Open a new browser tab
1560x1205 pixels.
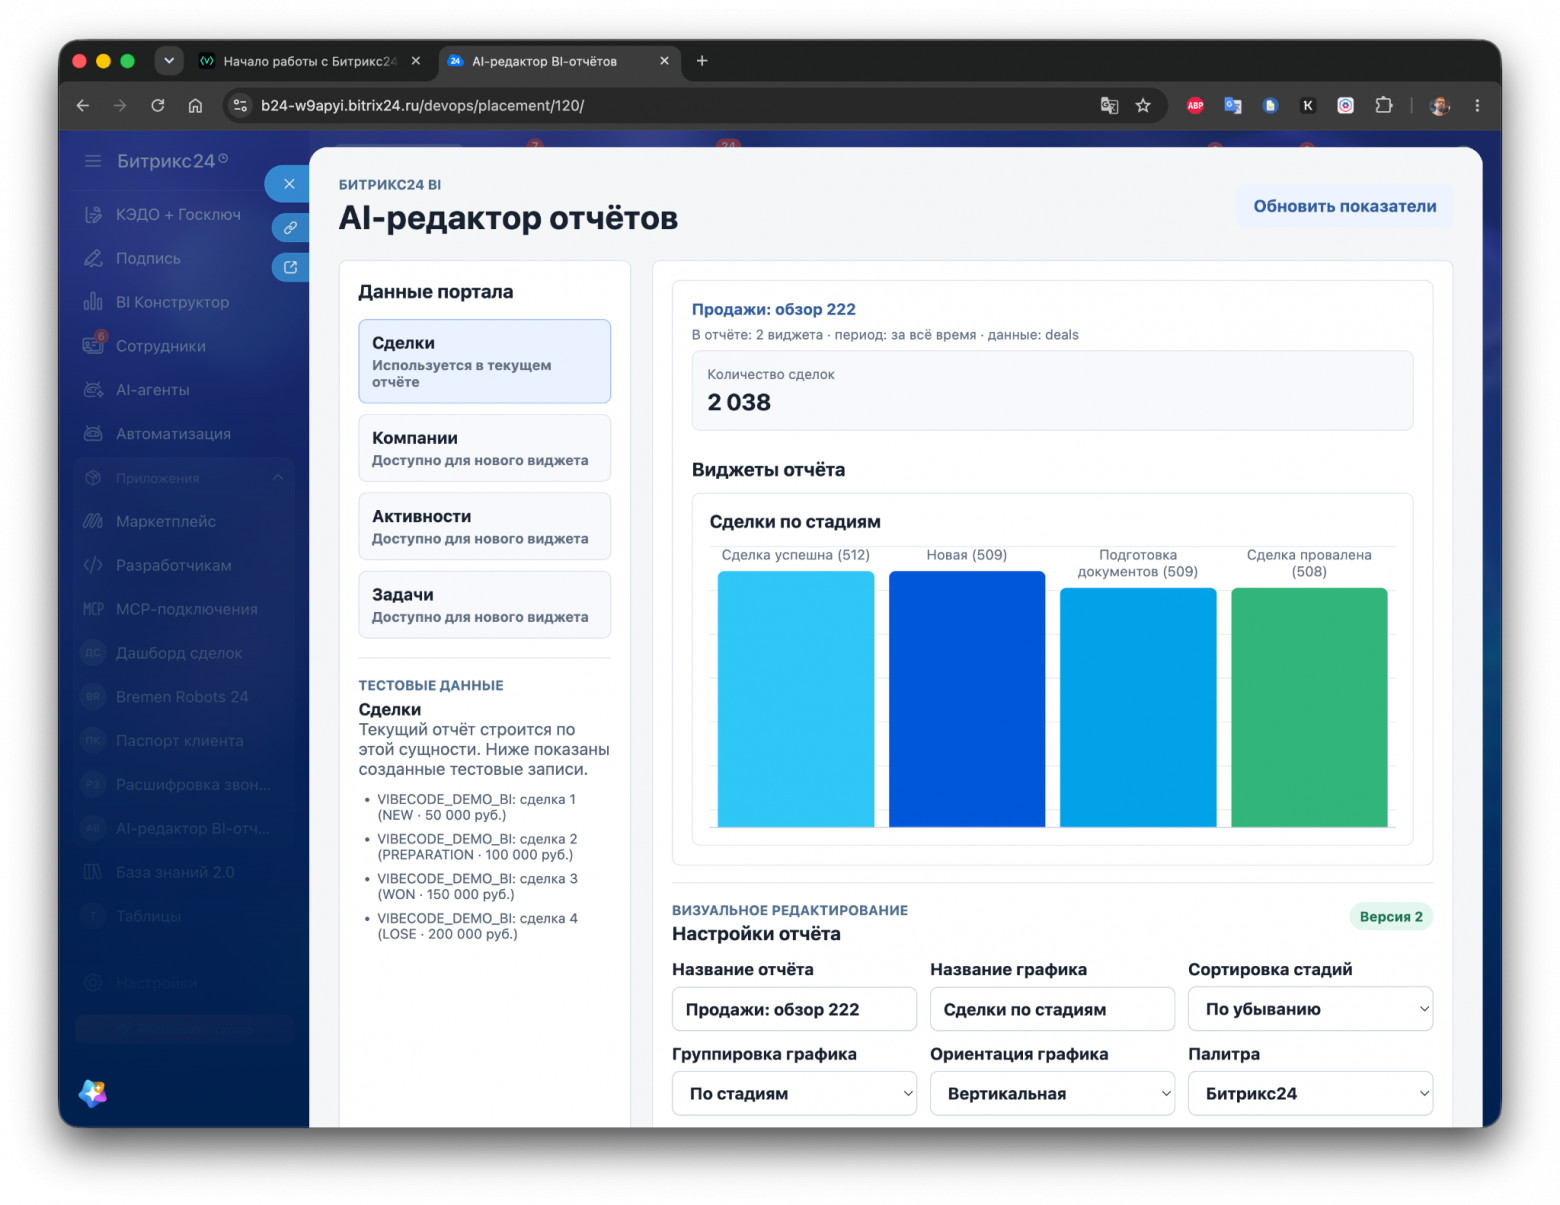click(702, 61)
